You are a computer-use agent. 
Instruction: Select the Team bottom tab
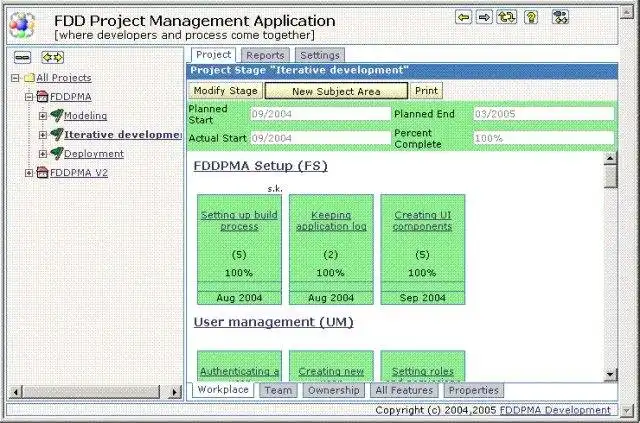pos(278,390)
